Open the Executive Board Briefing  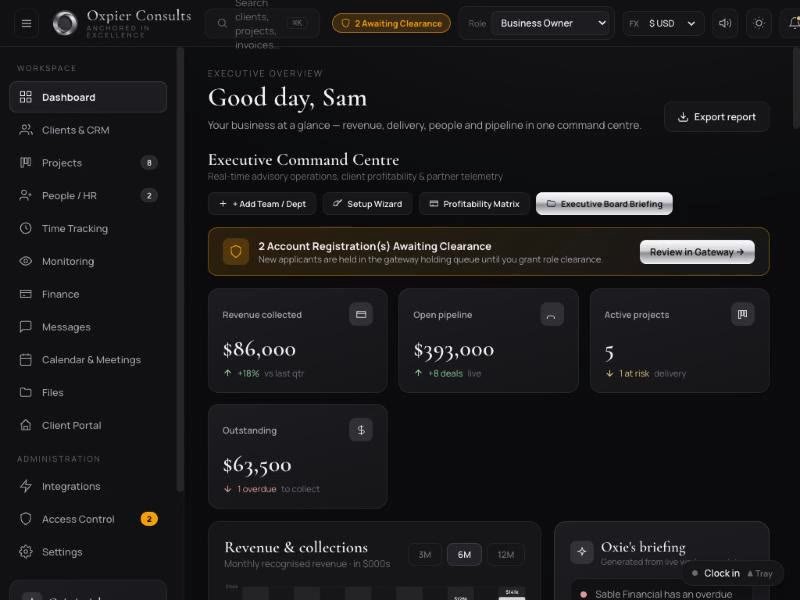coord(604,204)
